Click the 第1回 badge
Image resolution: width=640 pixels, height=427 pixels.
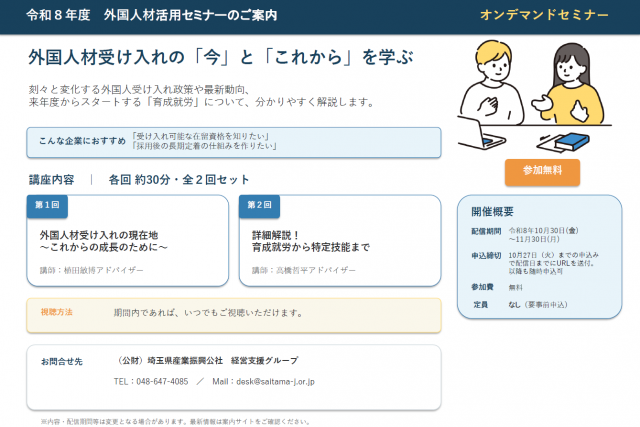tap(47, 206)
